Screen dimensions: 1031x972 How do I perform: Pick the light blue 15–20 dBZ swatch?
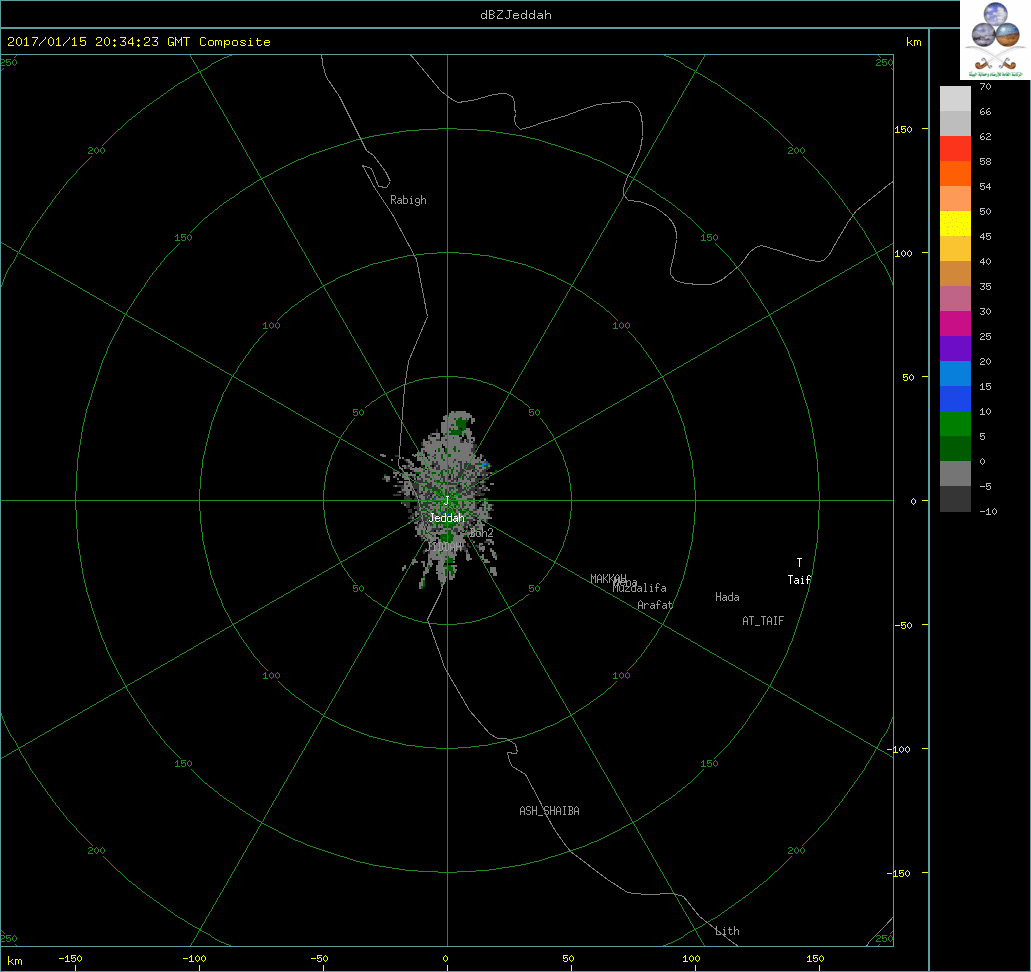click(x=955, y=374)
